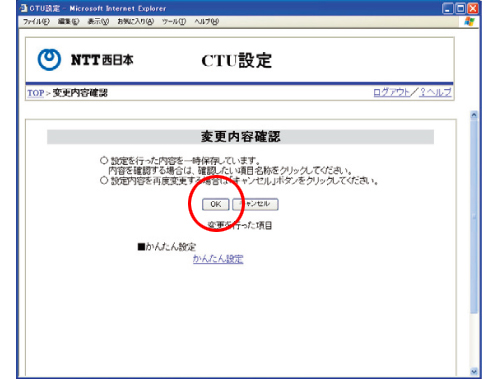This screenshot has height=379, width=500.
Task: Click scrollbar up arrow
Action: pos(474,115)
